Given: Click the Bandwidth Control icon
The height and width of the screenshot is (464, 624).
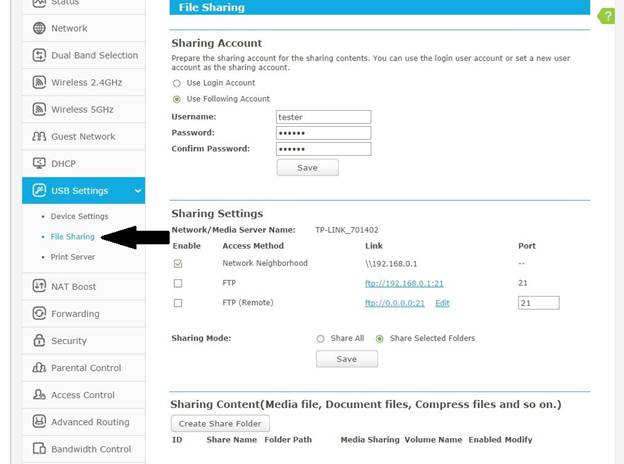Looking at the screenshot, I should click(39, 448).
